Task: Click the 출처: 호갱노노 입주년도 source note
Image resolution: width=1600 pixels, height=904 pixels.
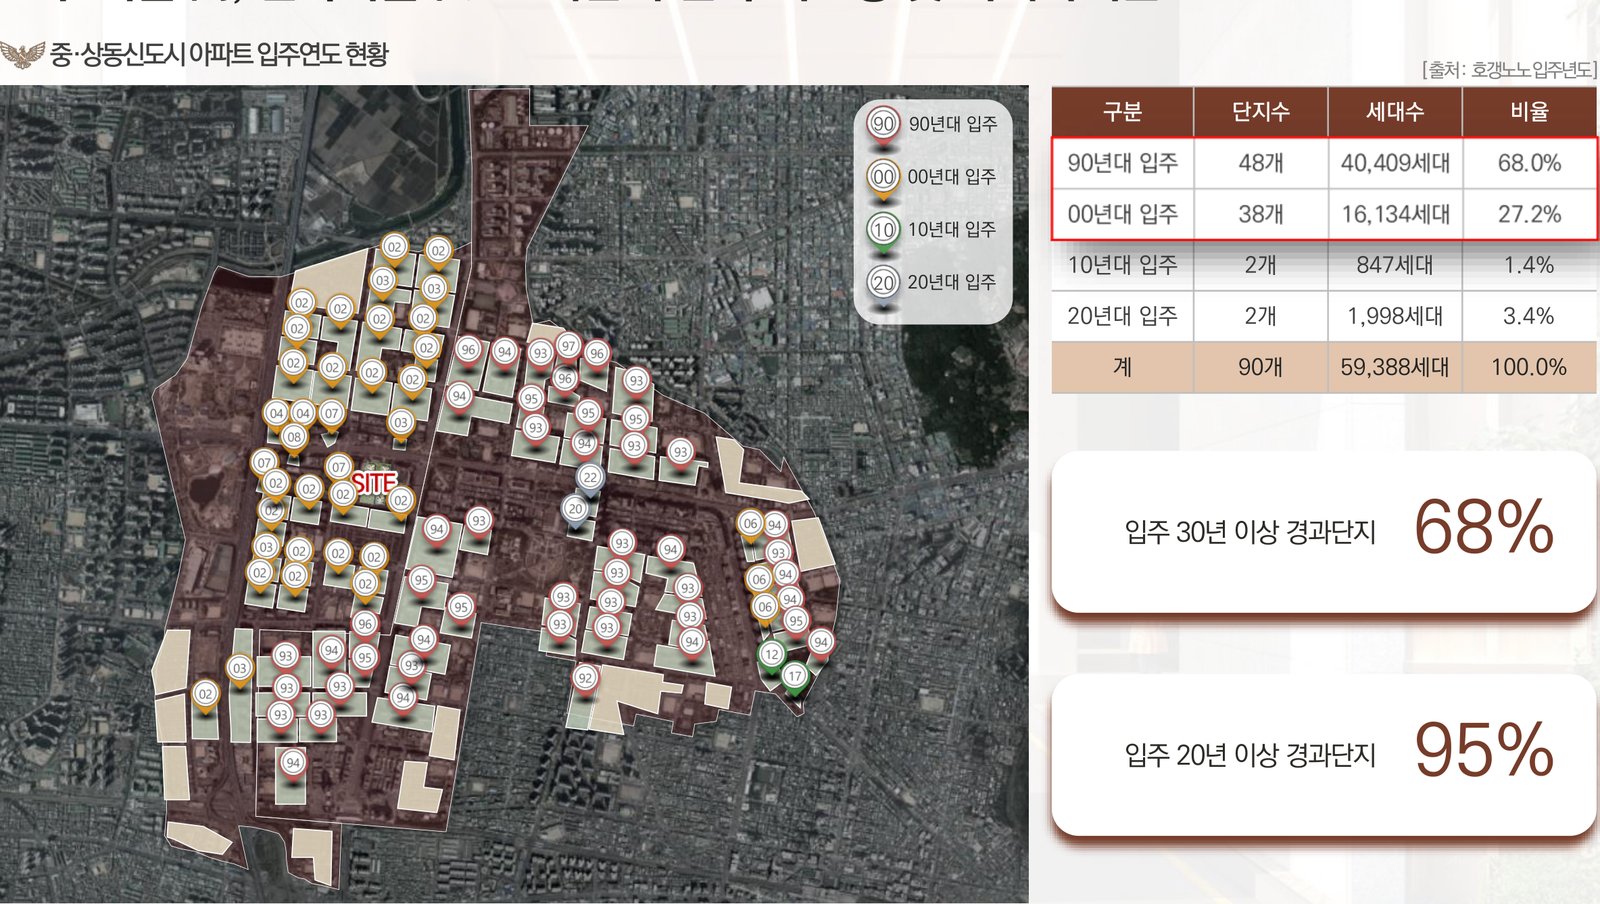Action: 1509,69
